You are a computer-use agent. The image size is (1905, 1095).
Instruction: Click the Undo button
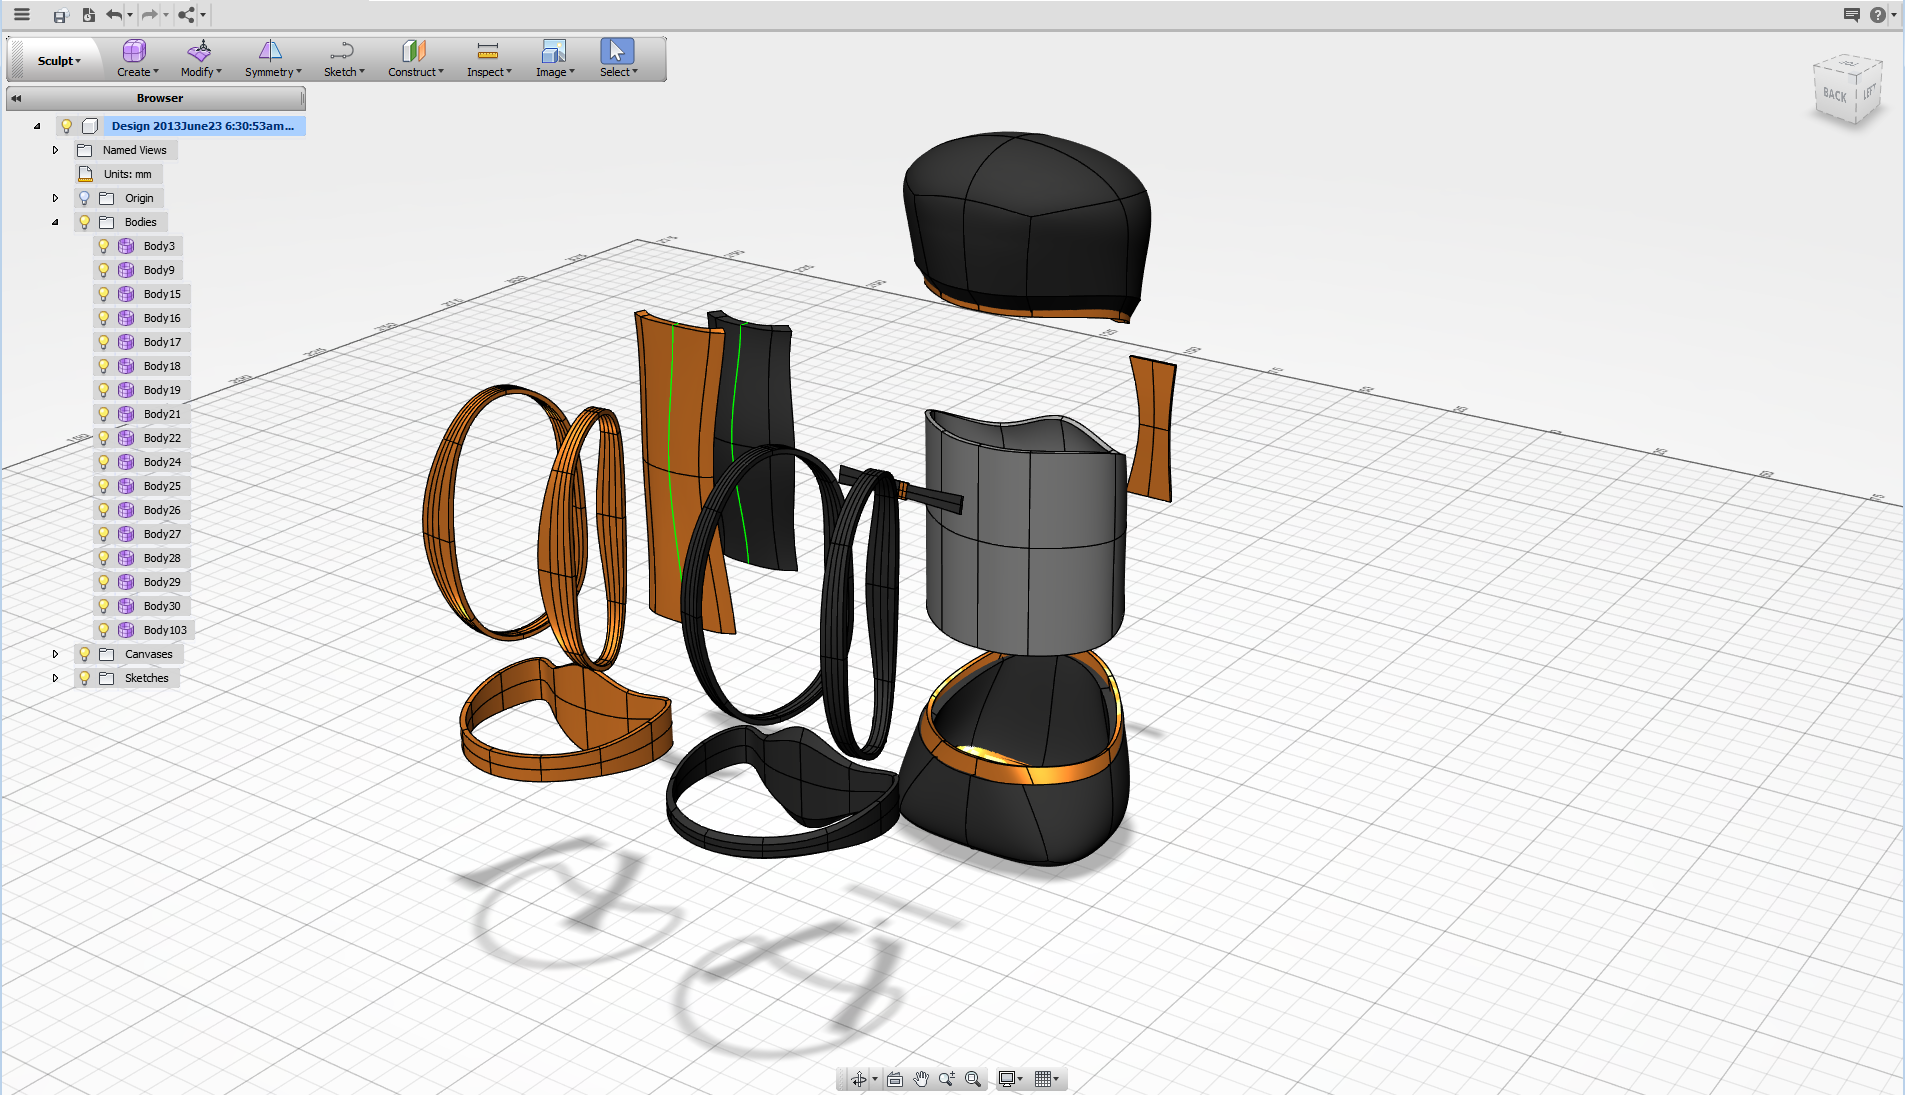[x=116, y=14]
